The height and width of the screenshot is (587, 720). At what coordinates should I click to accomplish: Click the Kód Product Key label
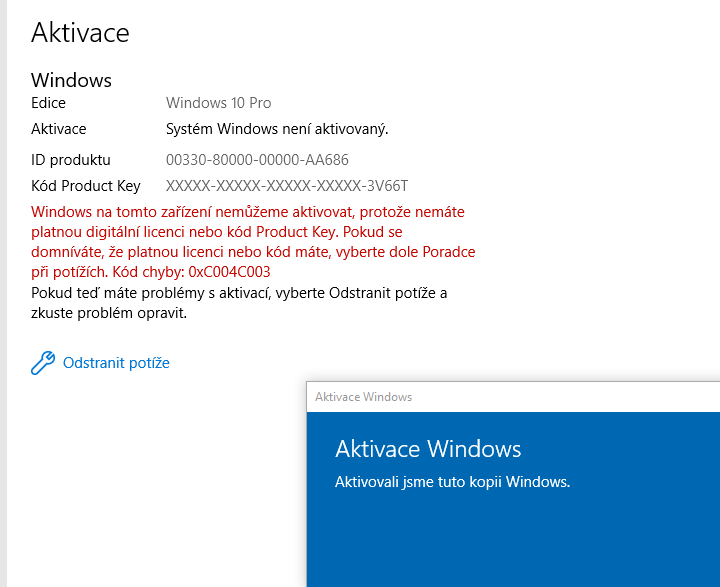[86, 186]
